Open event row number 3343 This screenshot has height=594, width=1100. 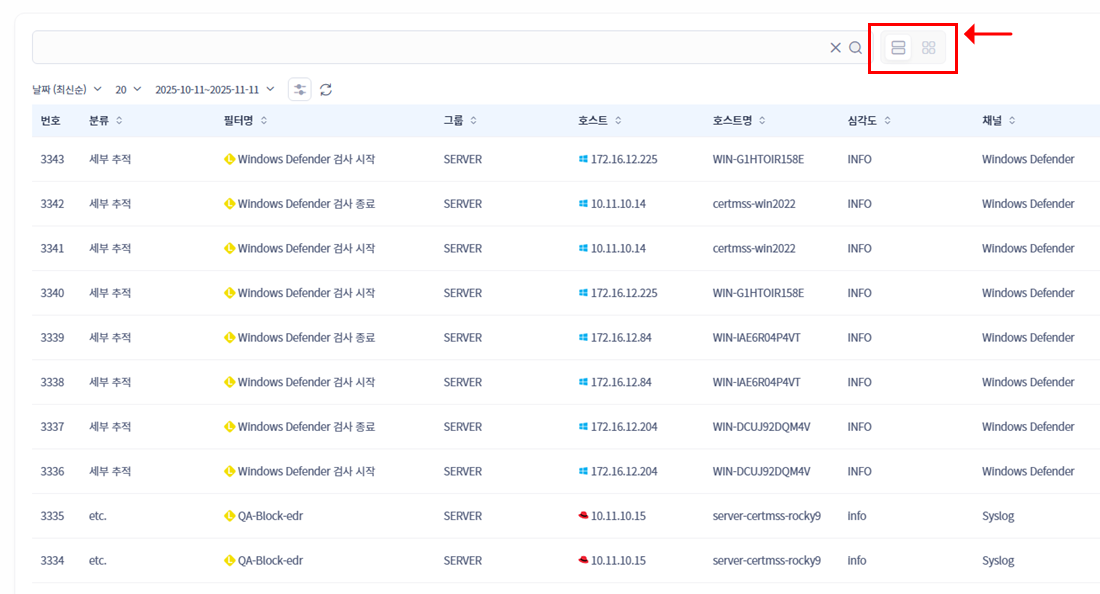[52, 159]
